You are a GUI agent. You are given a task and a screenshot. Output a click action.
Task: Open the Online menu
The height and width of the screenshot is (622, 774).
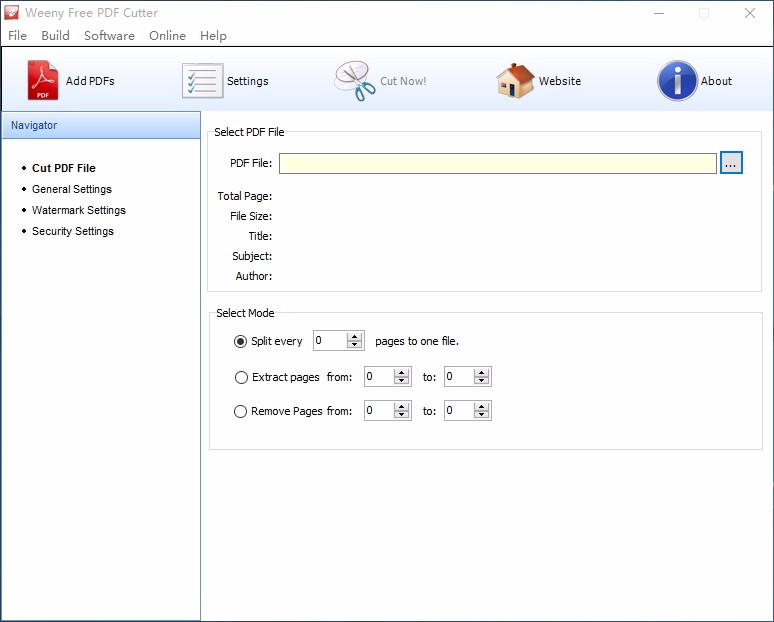(x=167, y=36)
